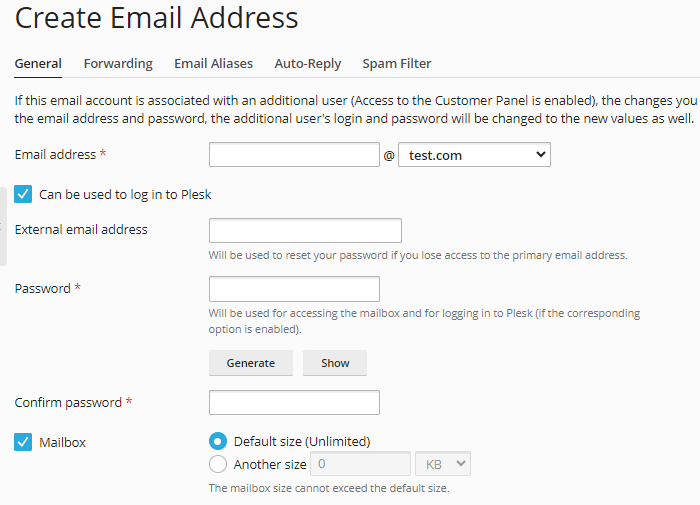
Task: Click the Another size number field
Action: (361, 464)
